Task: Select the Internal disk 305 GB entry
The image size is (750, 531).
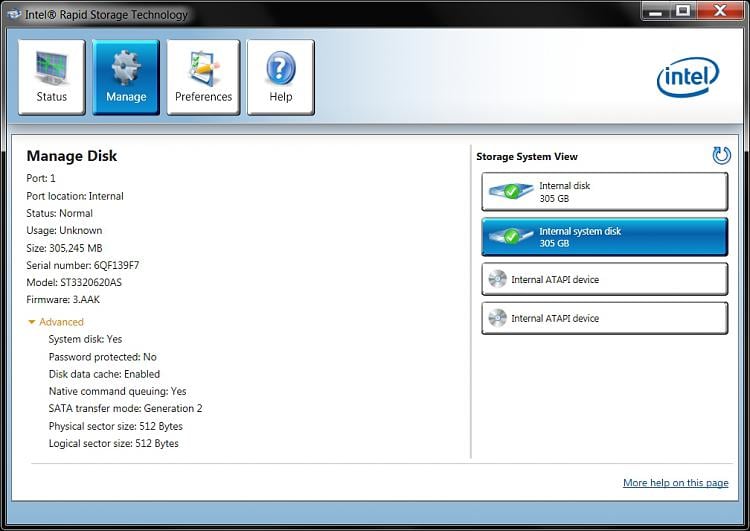Action: coord(605,192)
